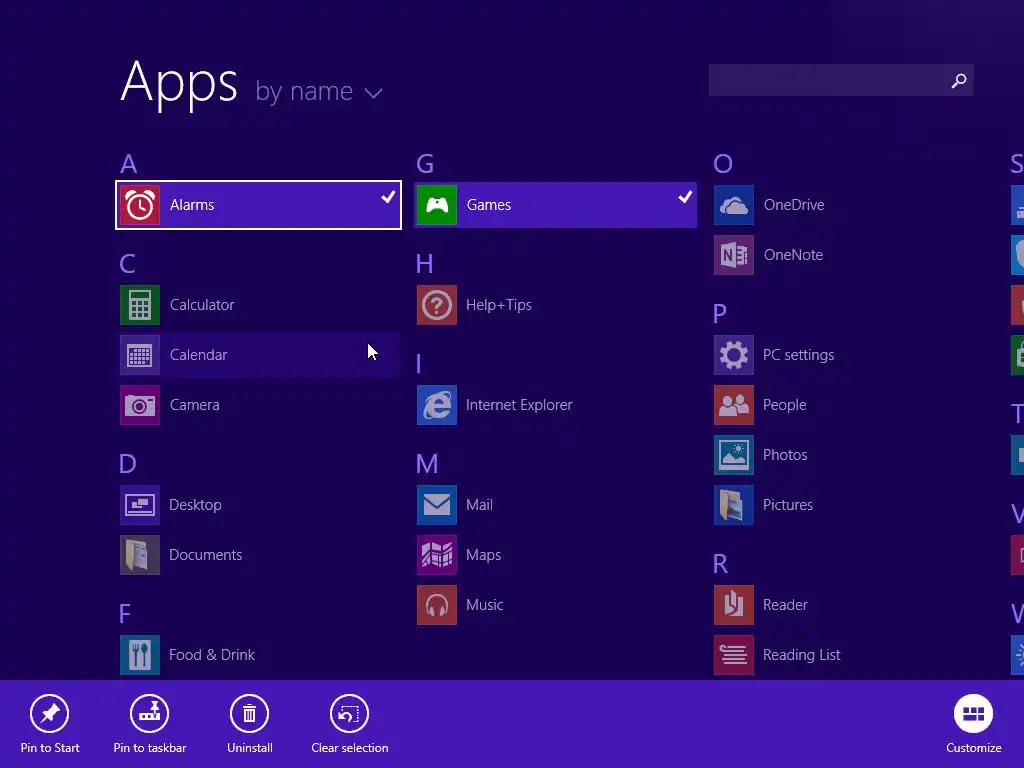Click the 'Internet Explorer' label
The height and width of the screenshot is (768, 1024).
pyautogui.click(x=519, y=405)
